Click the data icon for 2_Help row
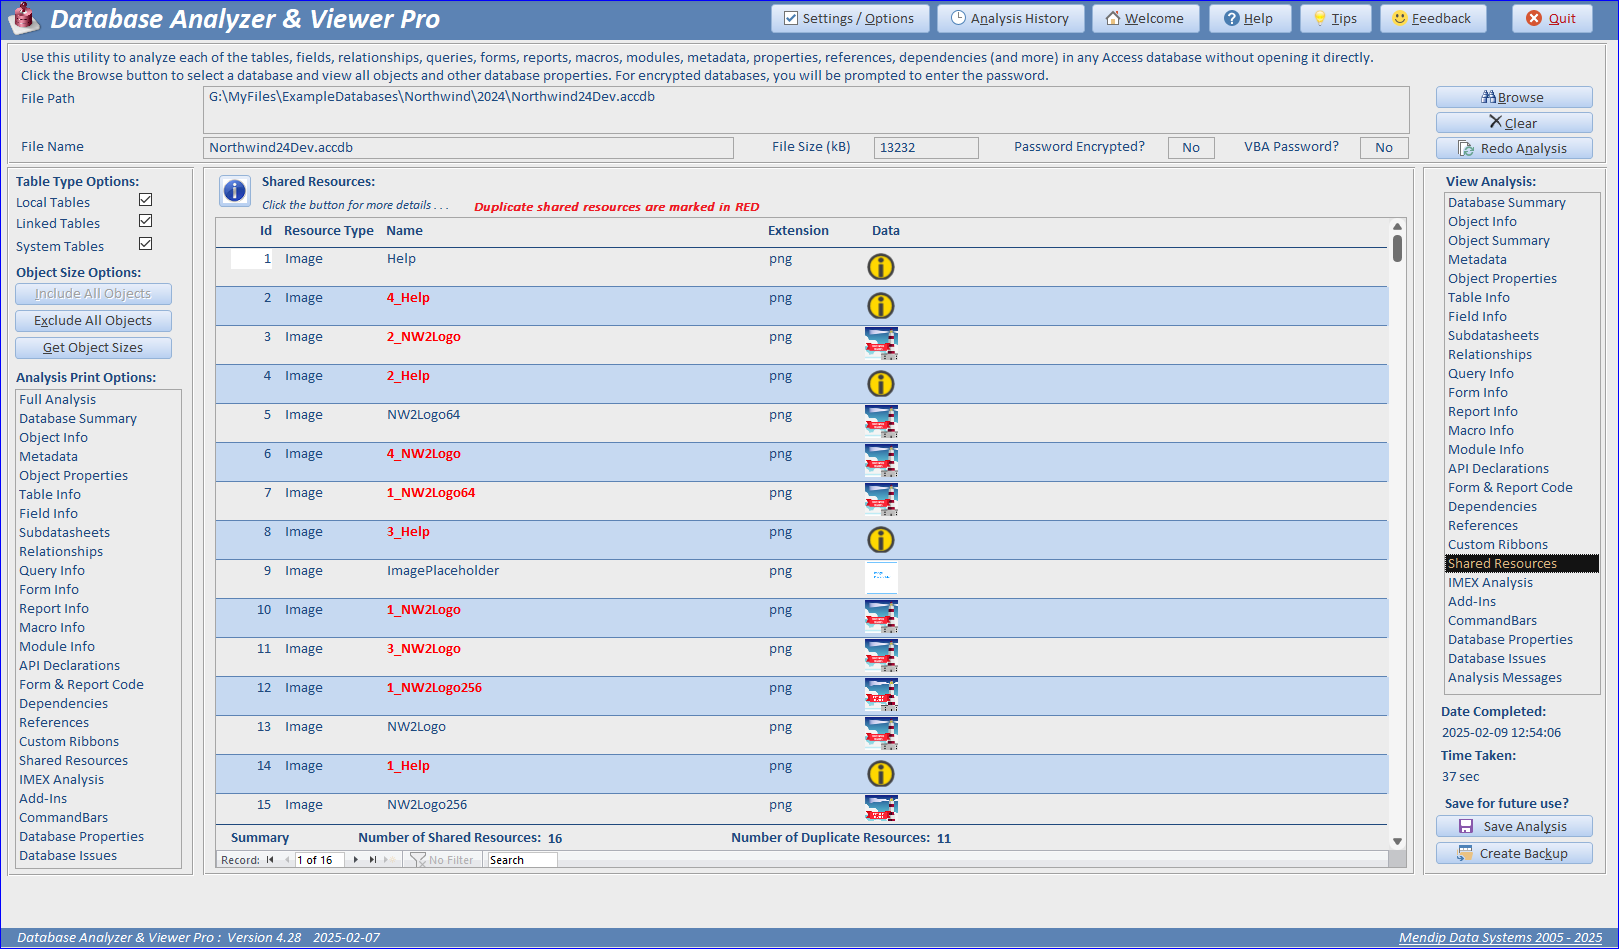This screenshot has height=949, width=1619. [x=880, y=384]
